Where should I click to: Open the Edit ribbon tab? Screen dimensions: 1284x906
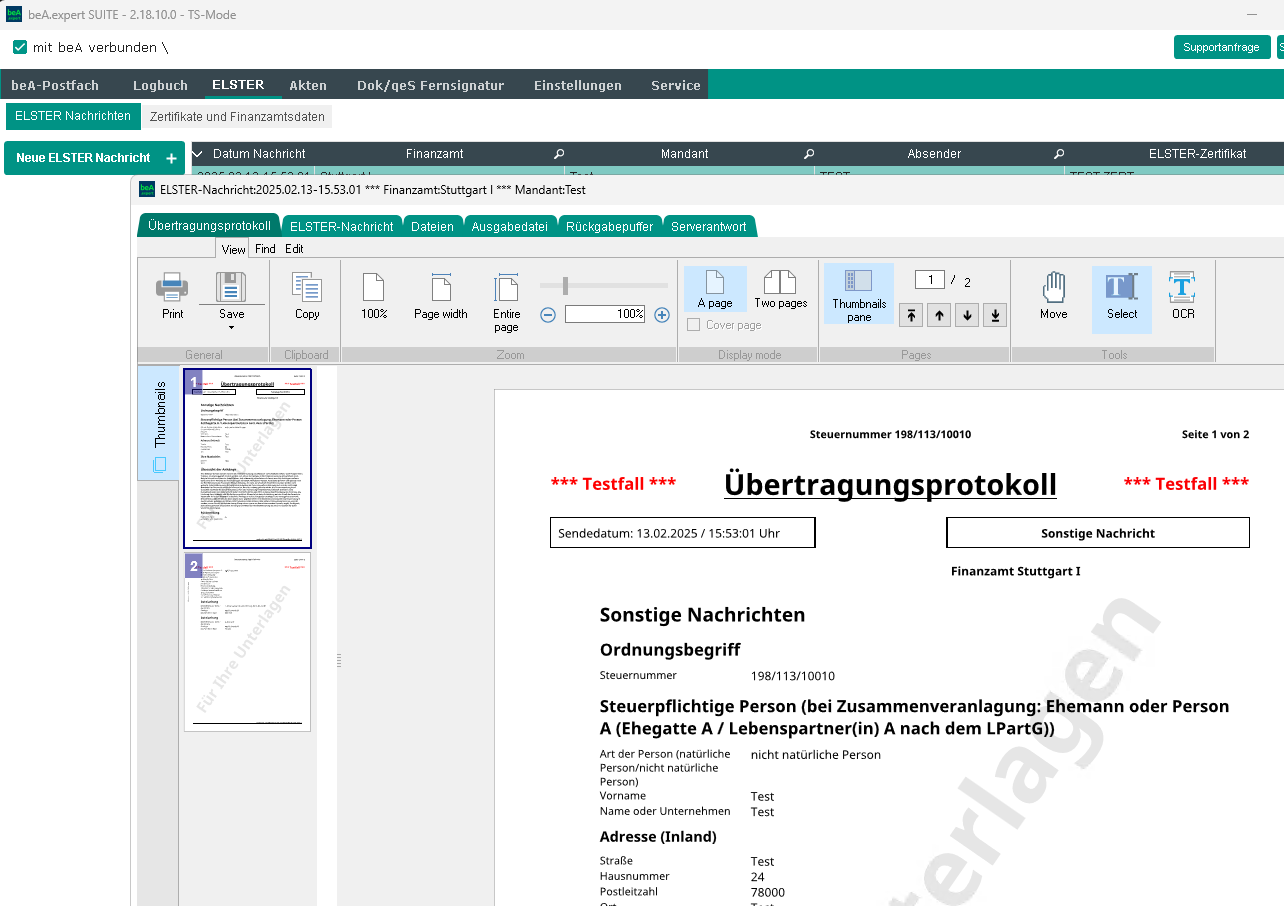[294, 249]
